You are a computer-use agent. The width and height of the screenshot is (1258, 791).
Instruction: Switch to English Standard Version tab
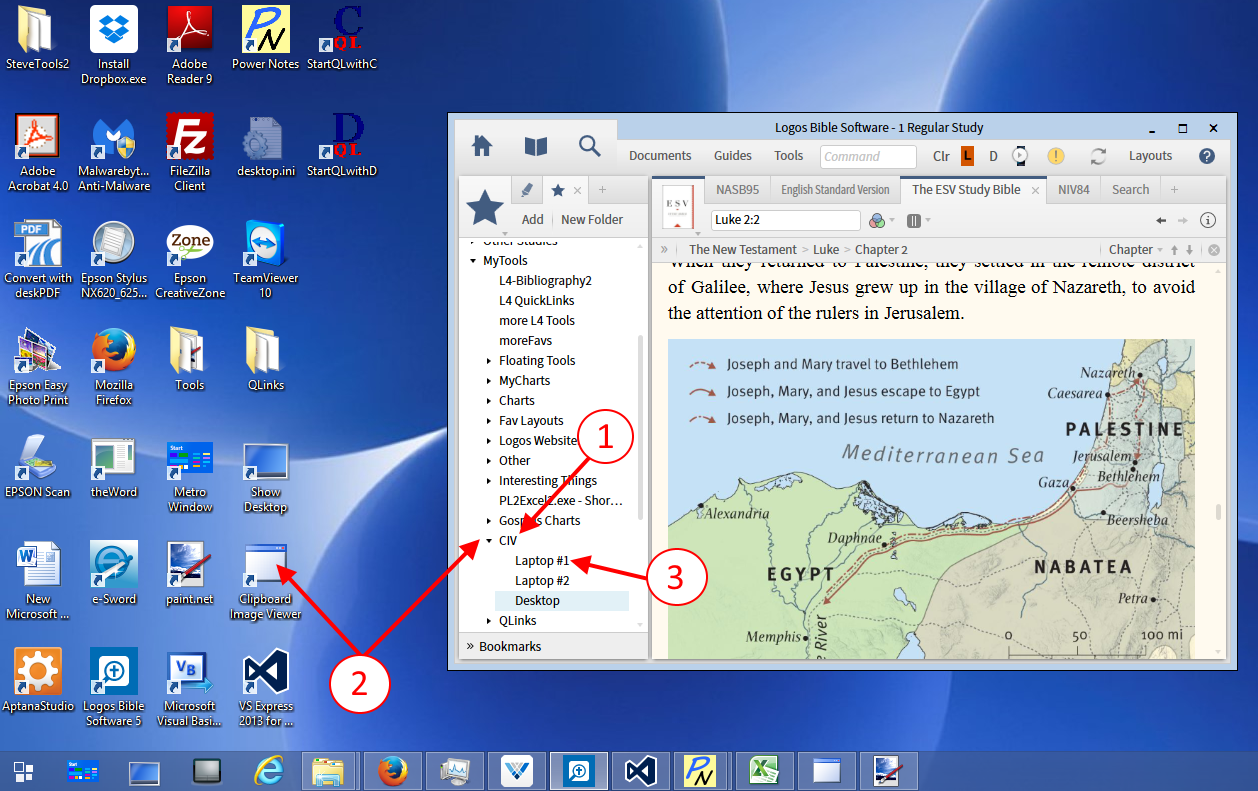pos(835,189)
